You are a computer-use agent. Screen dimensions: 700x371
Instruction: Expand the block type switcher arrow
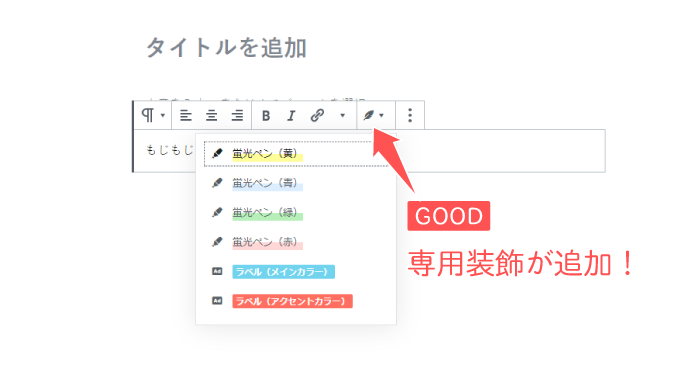163,115
